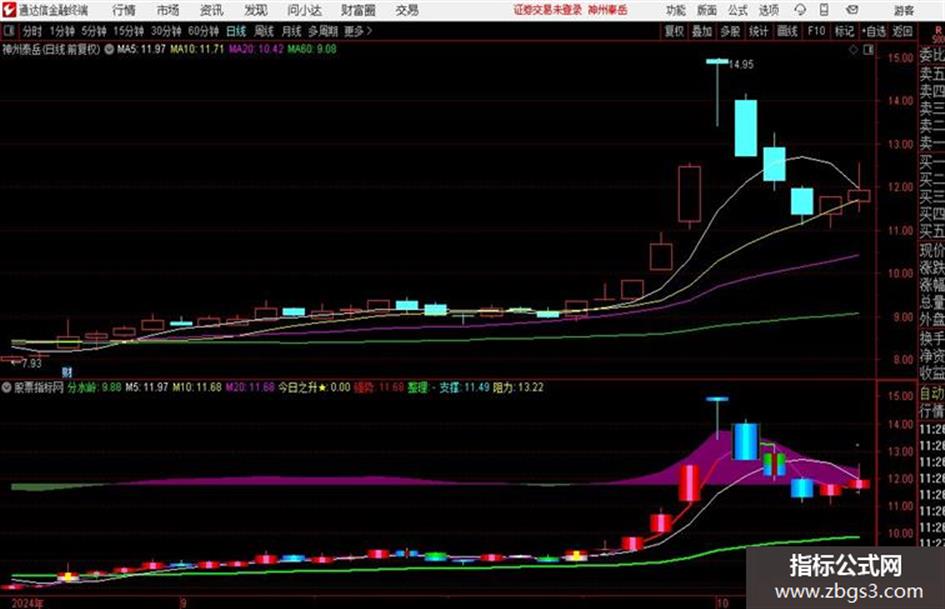This screenshot has height=609, width=945.
Task: Select the 多周期 multi-period tab
Action: coord(323,31)
